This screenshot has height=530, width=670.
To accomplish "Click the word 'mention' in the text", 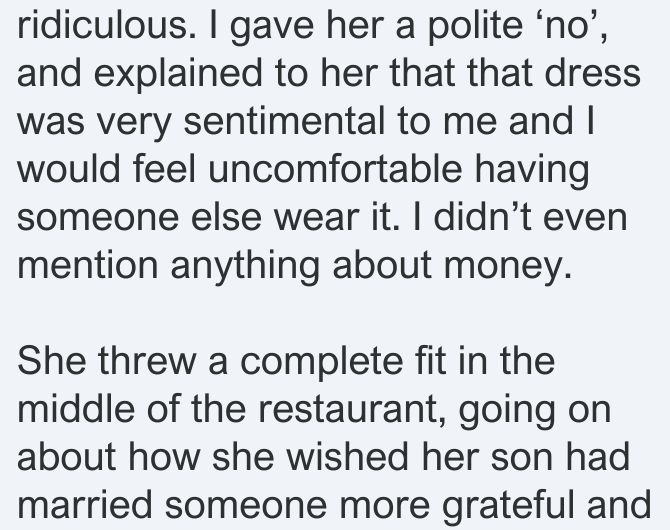I will (88, 265).
